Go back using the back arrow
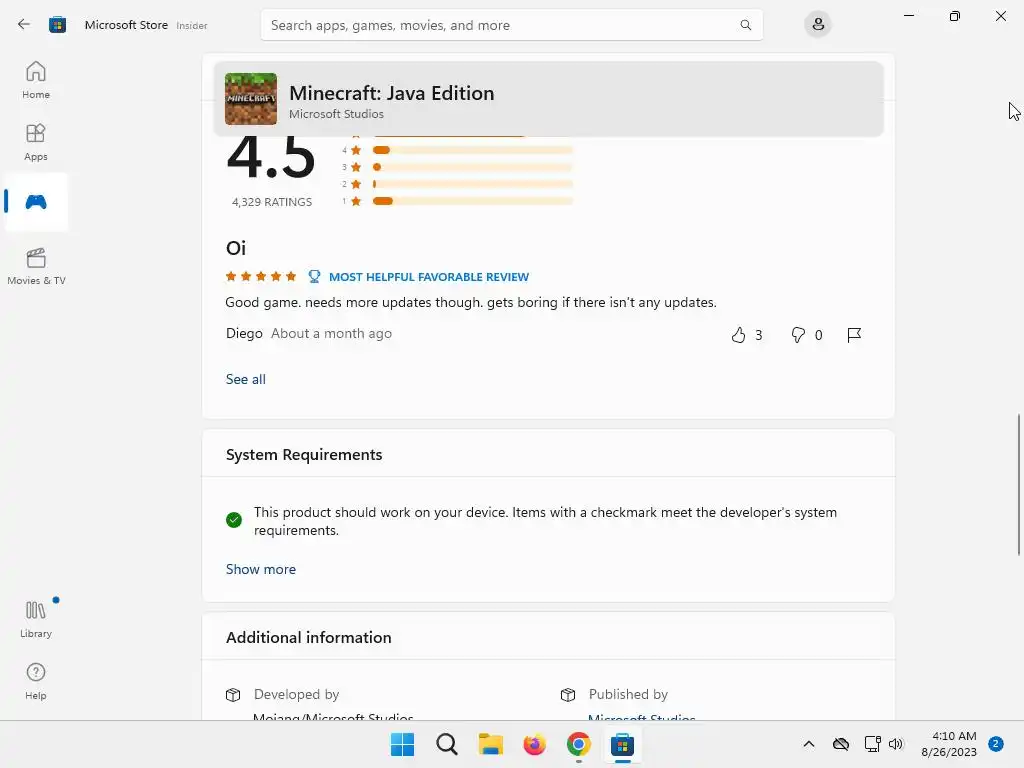Image resolution: width=1024 pixels, height=768 pixels. 24,25
